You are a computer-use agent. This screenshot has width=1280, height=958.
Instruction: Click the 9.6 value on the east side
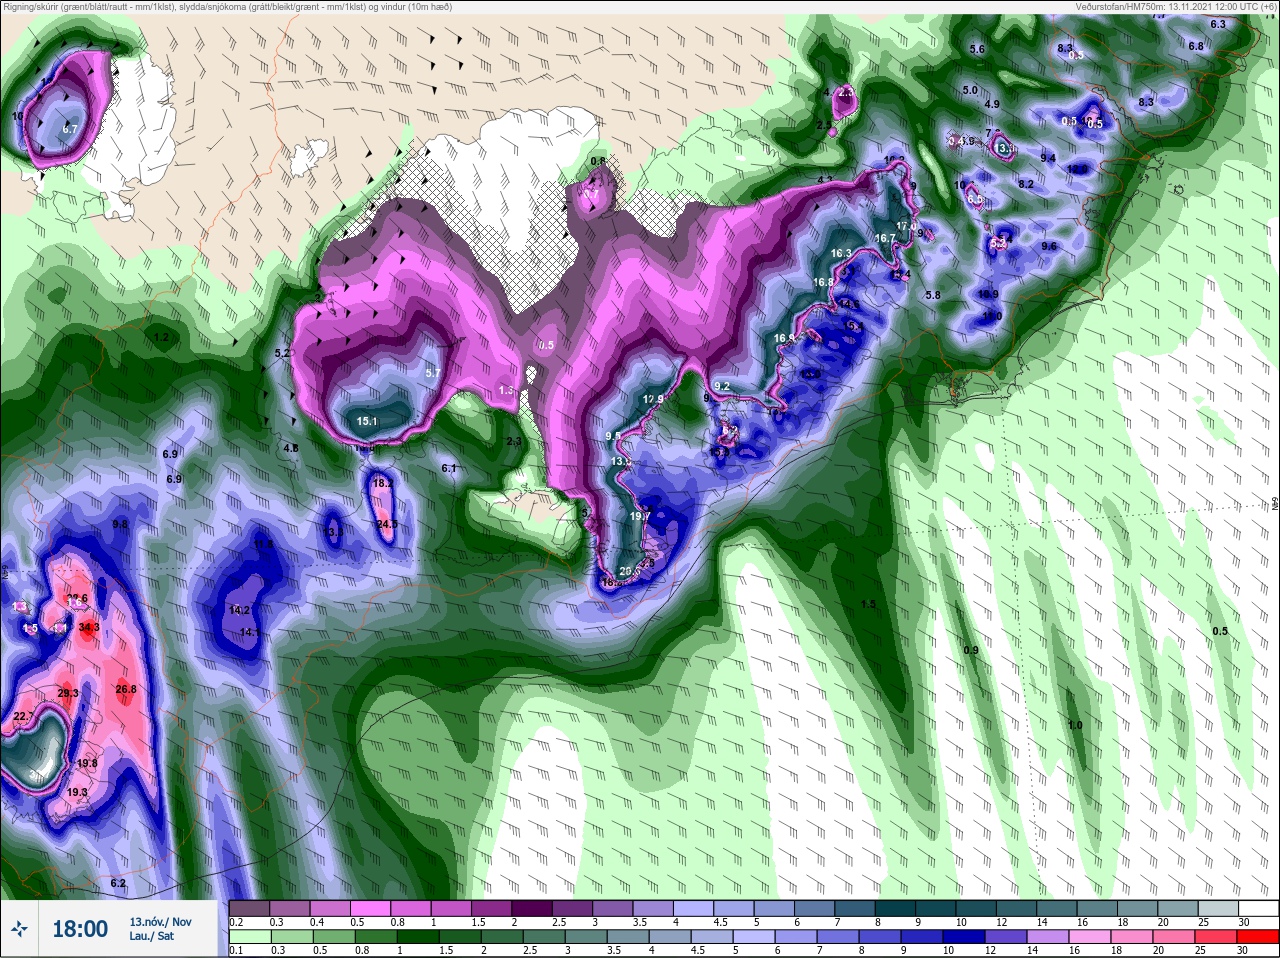pyautogui.click(x=1049, y=246)
